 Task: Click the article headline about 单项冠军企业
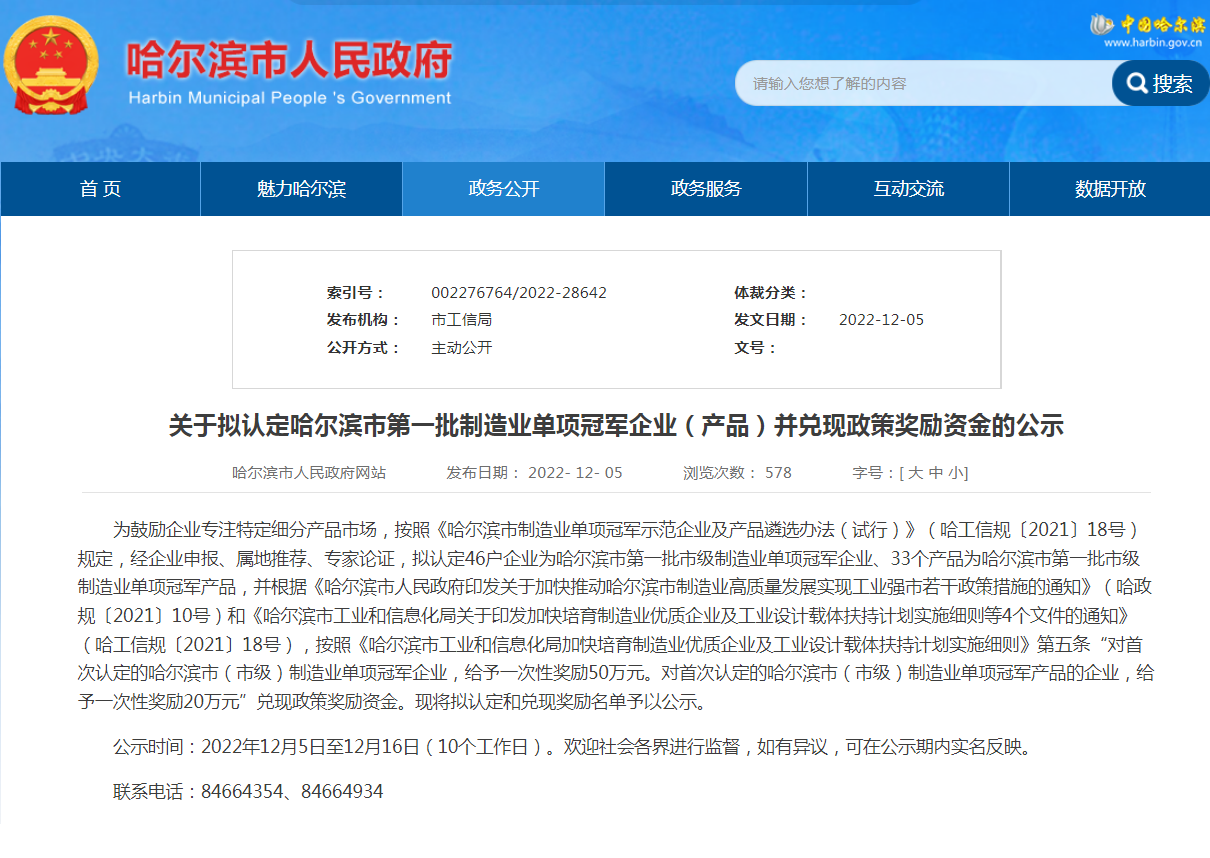pyautogui.click(x=615, y=426)
